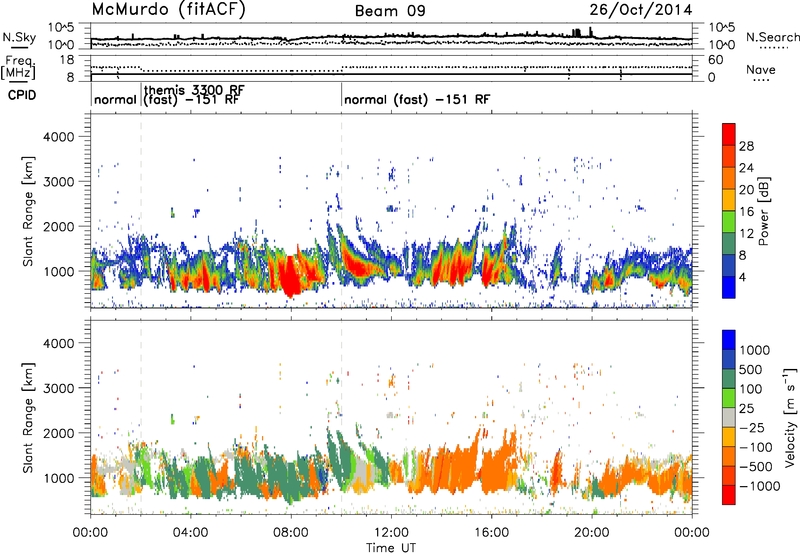
Task: Click the 'normal (fast) -151 RF' CPID entry
Action: pyautogui.click(x=417, y=99)
